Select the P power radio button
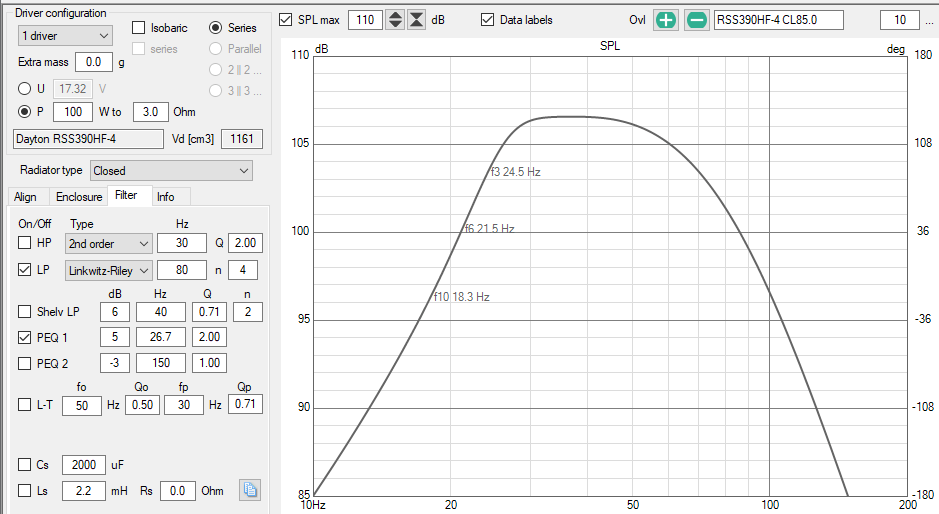 pyautogui.click(x=25, y=111)
